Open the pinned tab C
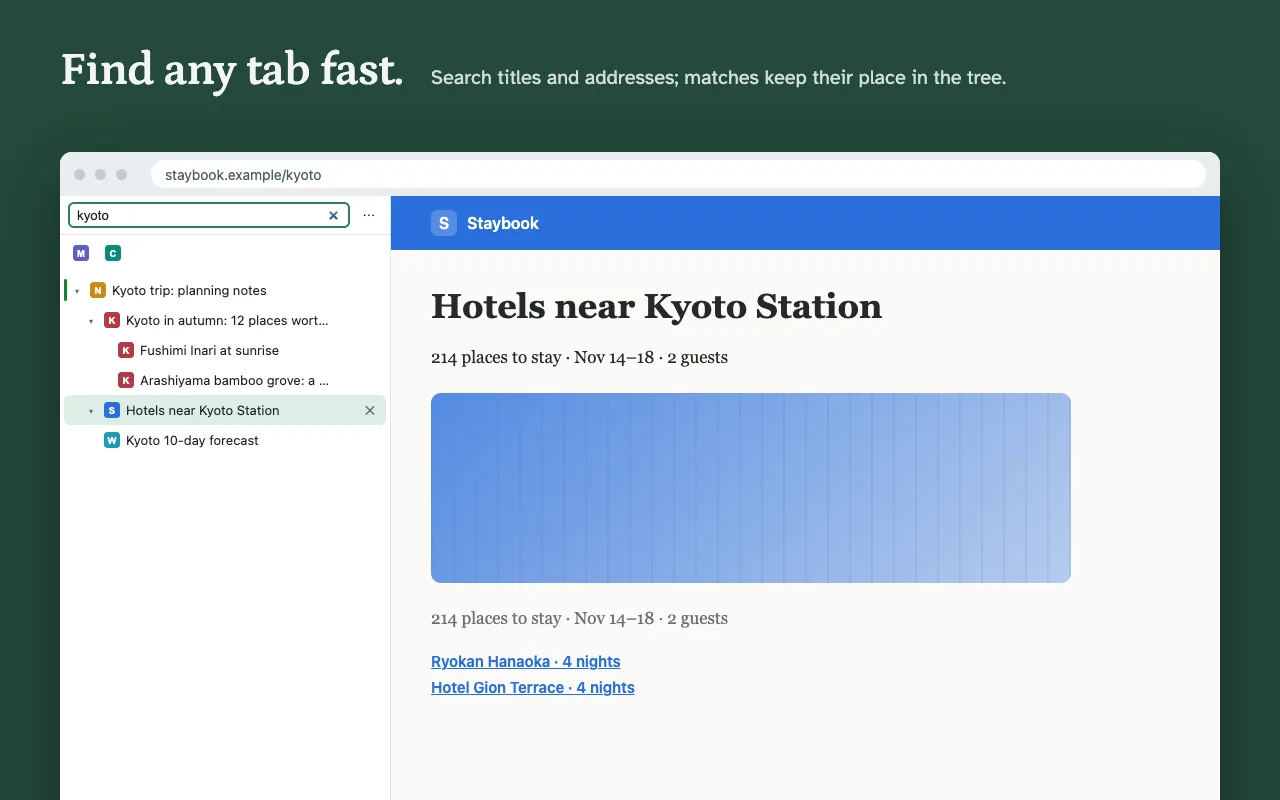This screenshot has height=800, width=1280. (113, 253)
